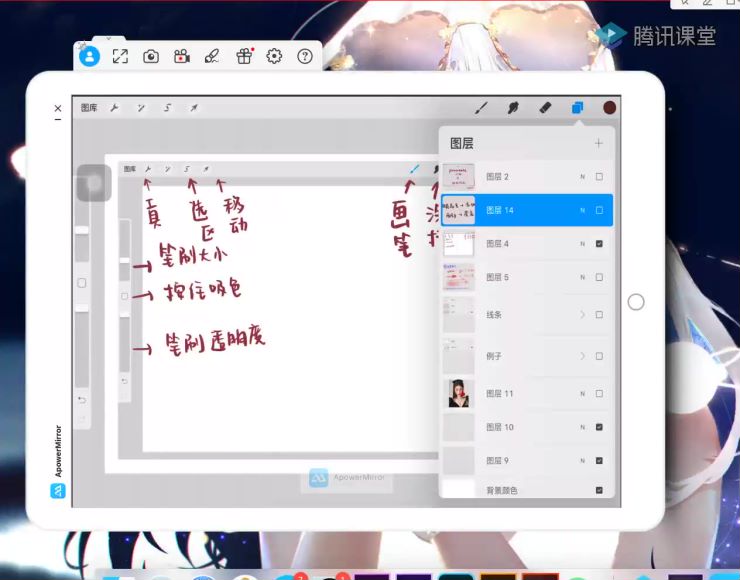Viewport: 740px width, 580px height.
Task: Select layer 图层 11
Action: pos(527,394)
